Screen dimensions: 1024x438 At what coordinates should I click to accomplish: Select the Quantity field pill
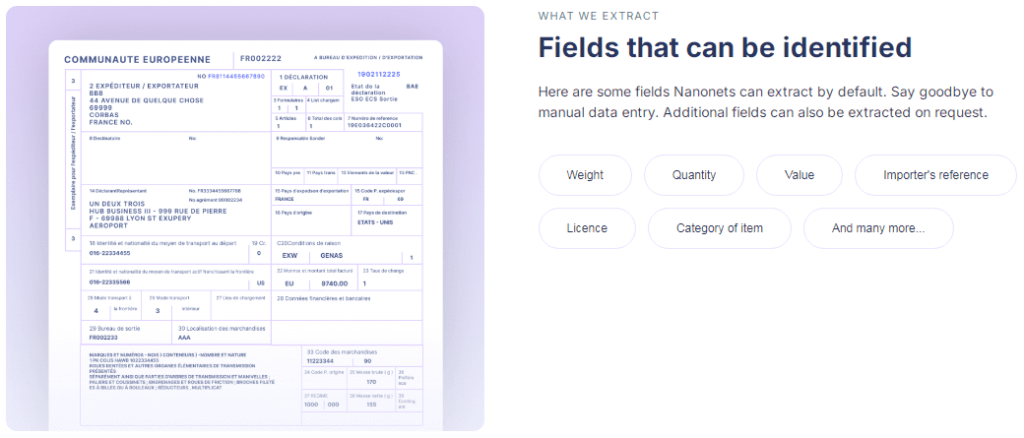[x=694, y=175]
